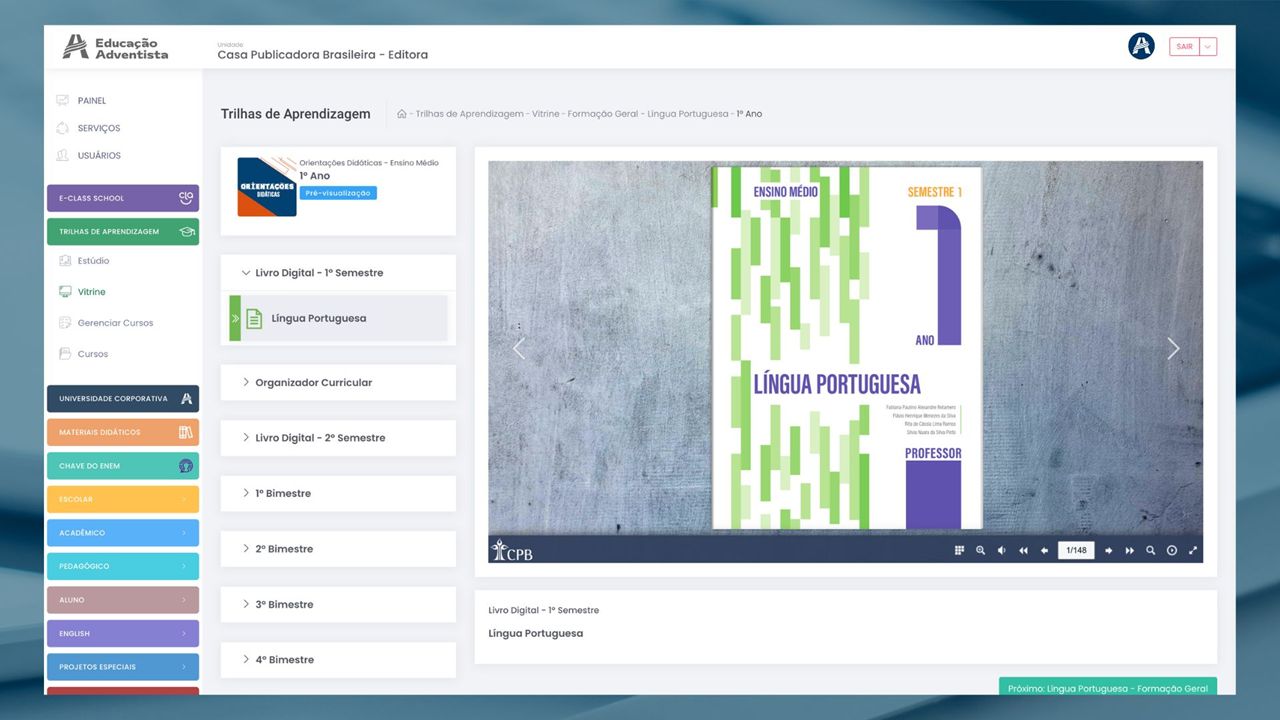
Task: Open PAINEL in the sidebar
Action: tap(92, 101)
